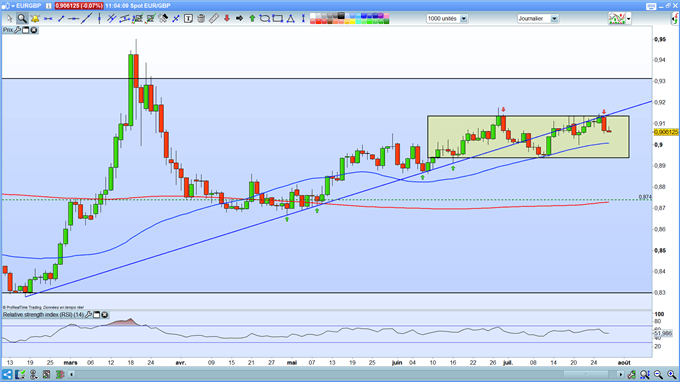Open the Prix panel wrench settings
Screen dimensions: 680x382
tap(18, 30)
